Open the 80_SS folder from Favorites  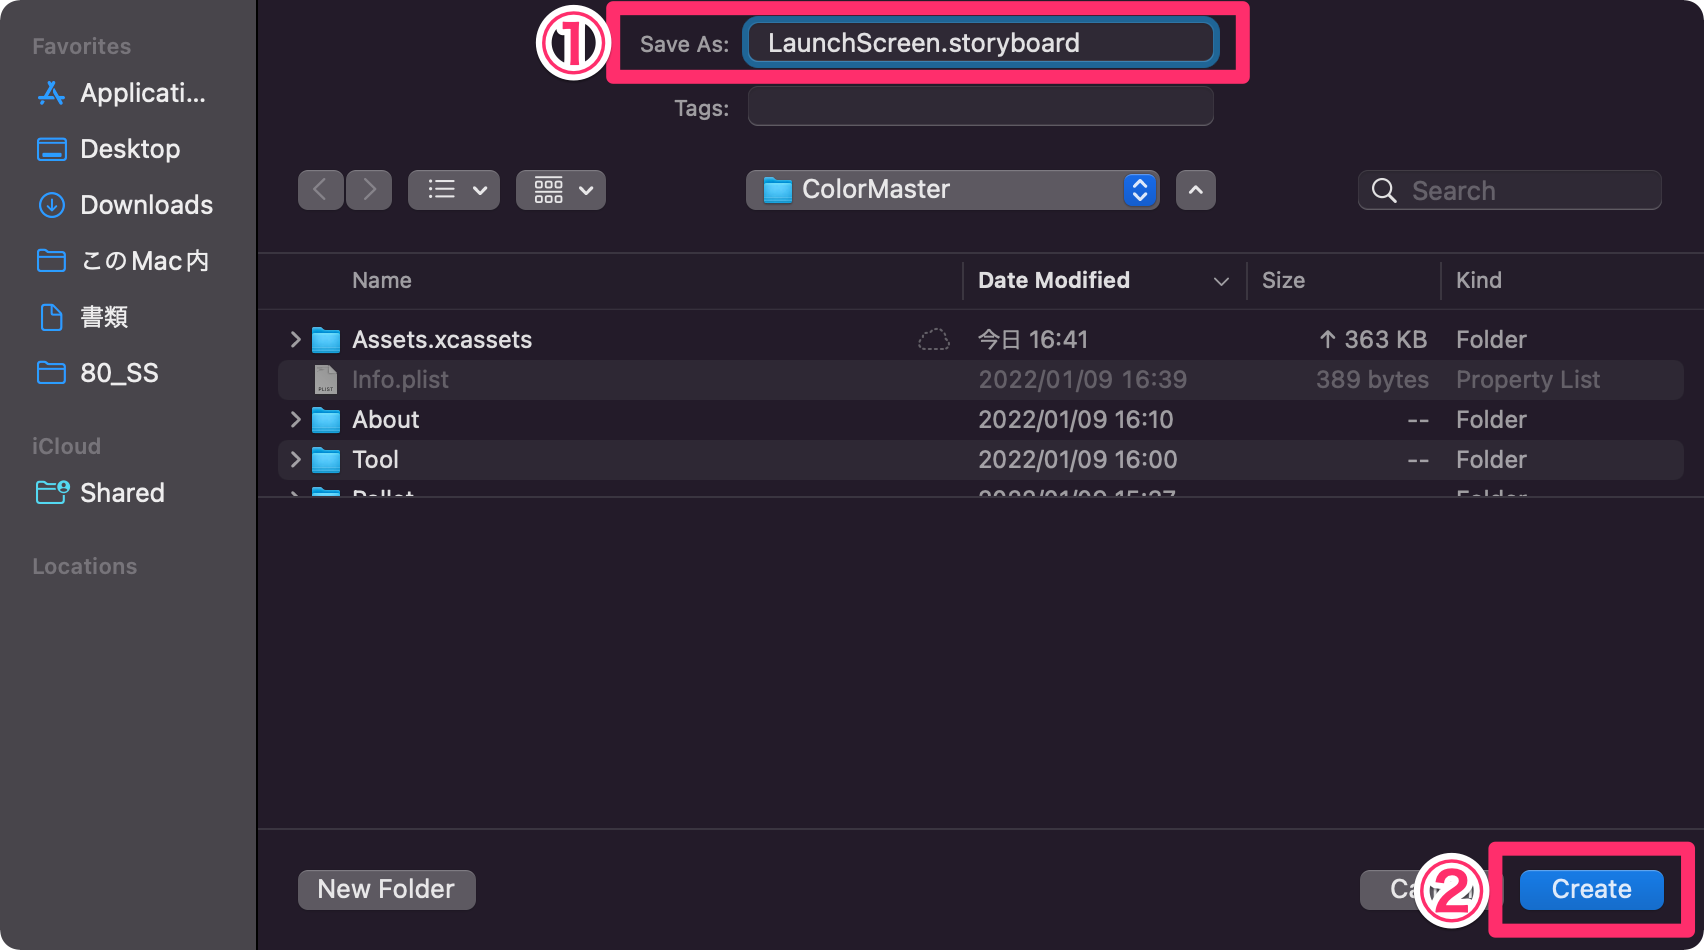pos(118,372)
